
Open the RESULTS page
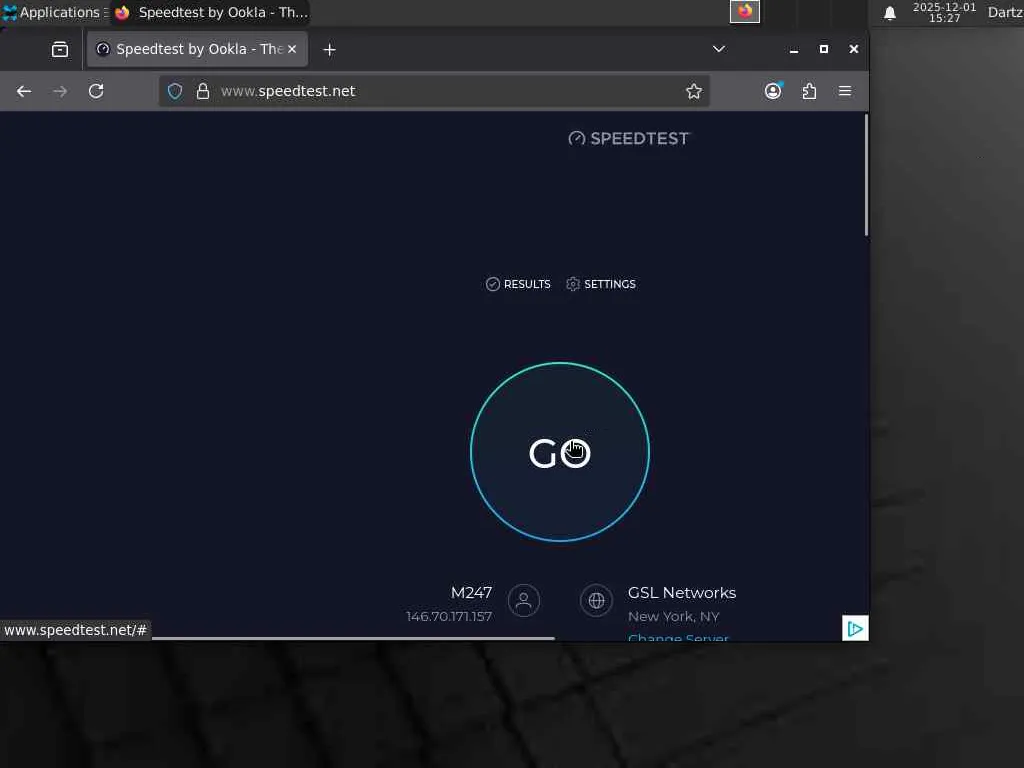(x=519, y=284)
